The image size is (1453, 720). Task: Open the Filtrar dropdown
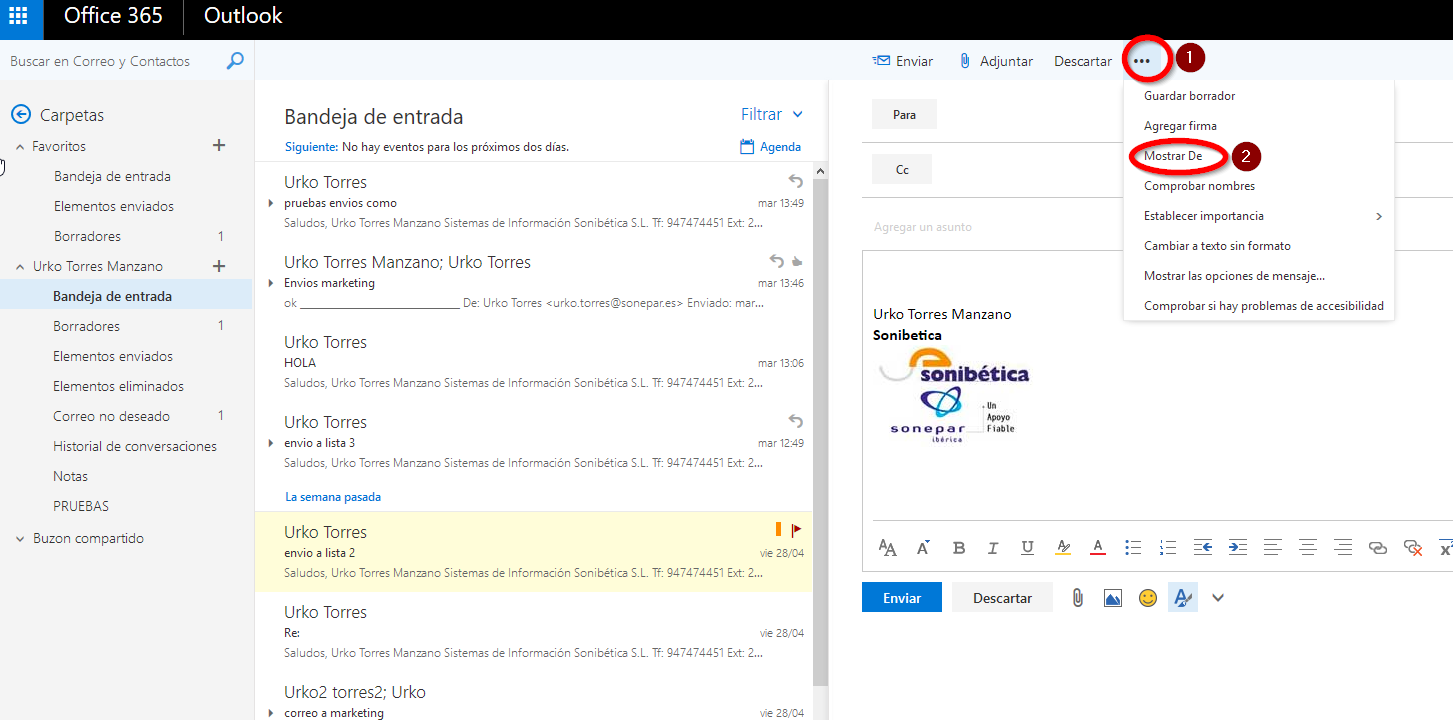point(772,115)
